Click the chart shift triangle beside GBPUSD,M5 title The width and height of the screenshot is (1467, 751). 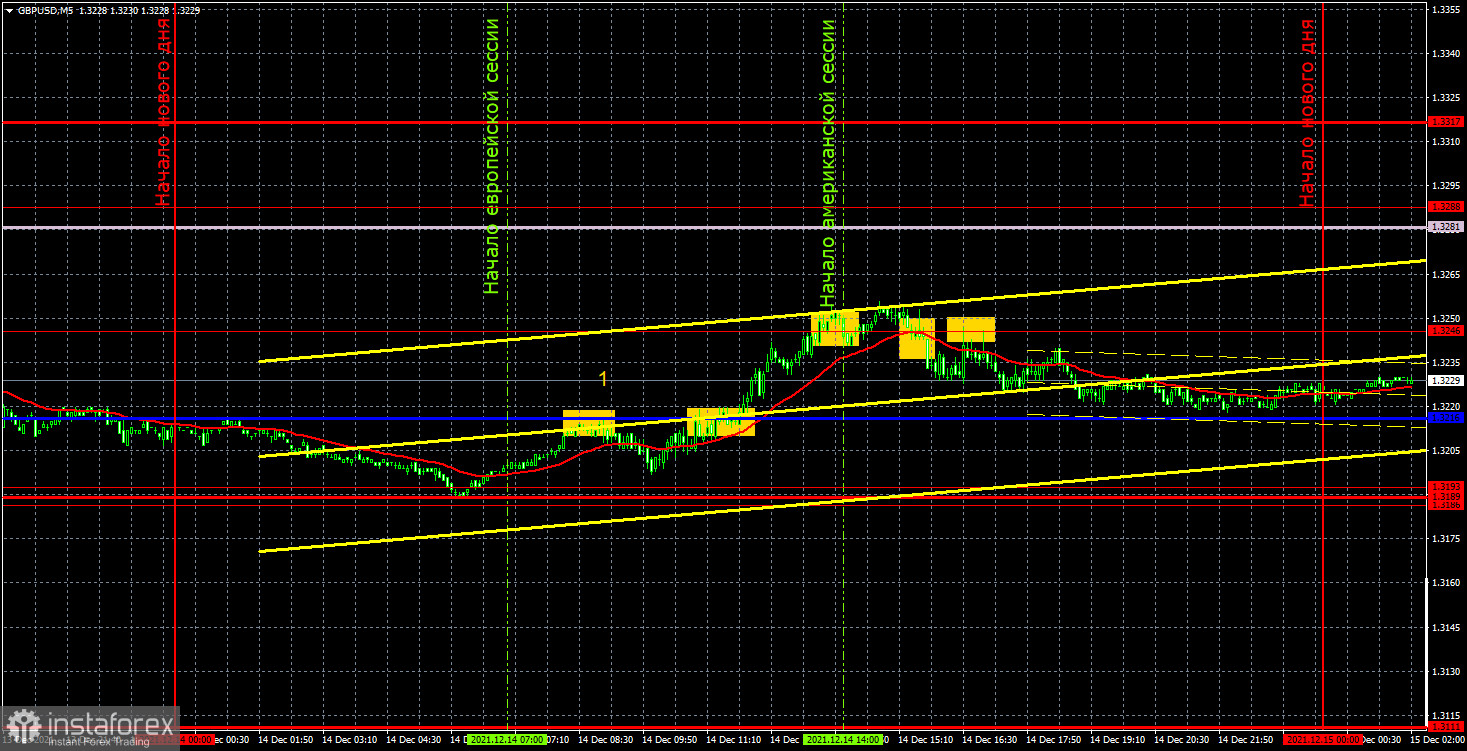pyautogui.click(x=8, y=9)
